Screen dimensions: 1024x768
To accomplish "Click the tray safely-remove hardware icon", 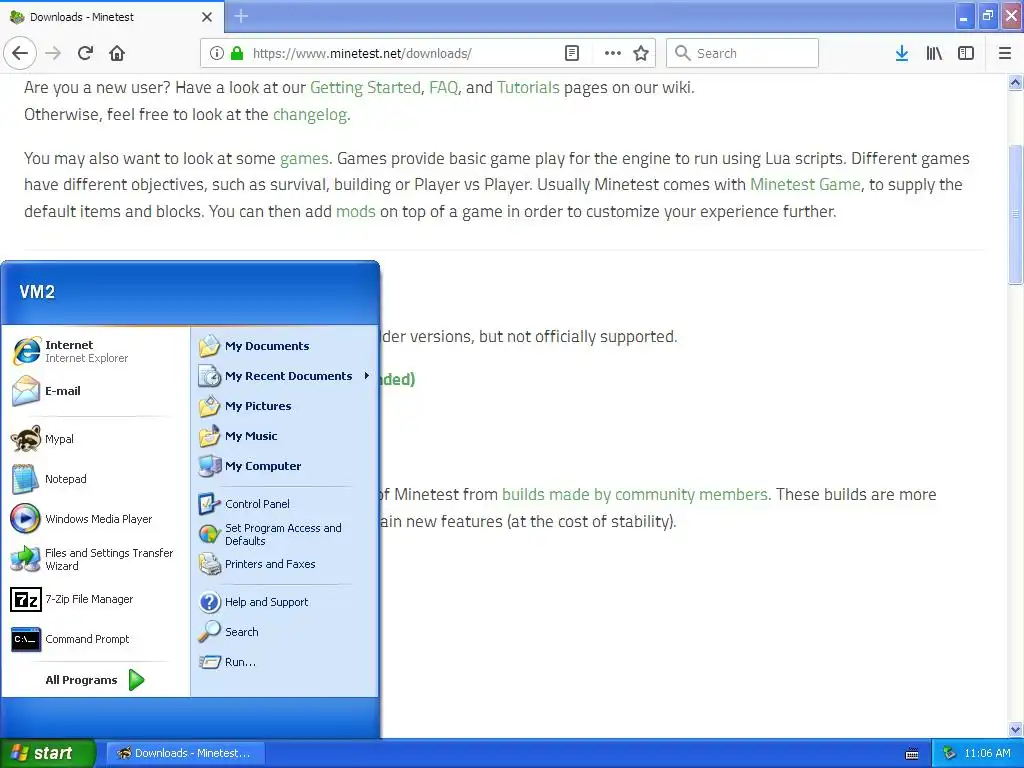I will (949, 753).
